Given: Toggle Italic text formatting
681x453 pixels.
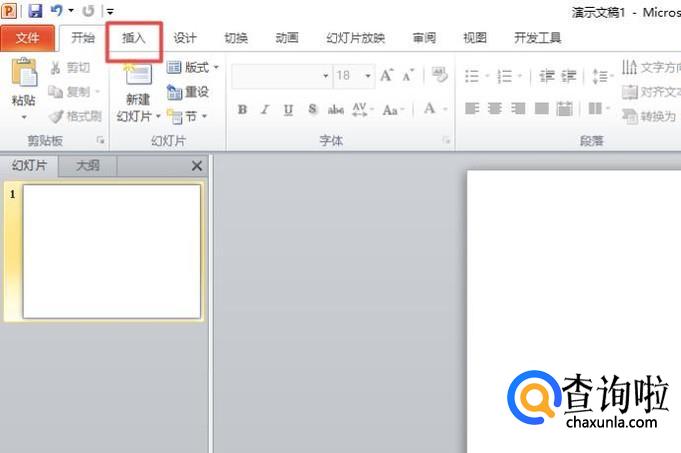Looking at the screenshot, I should tap(265, 110).
